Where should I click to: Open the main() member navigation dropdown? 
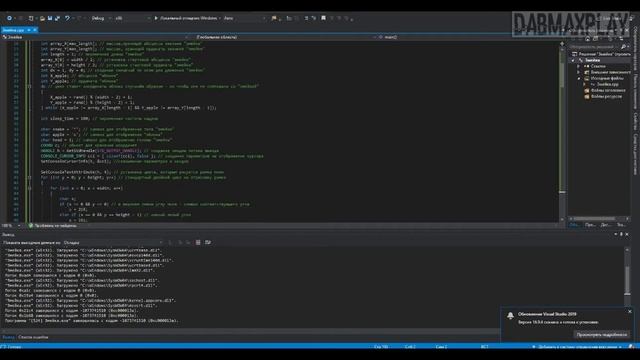click(x=469, y=37)
